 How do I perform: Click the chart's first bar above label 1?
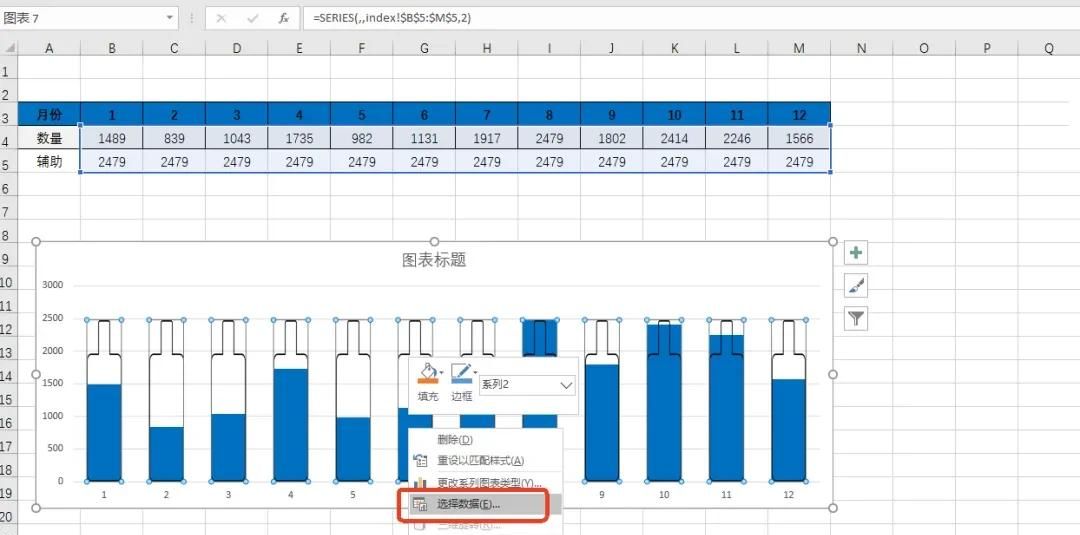tap(104, 432)
